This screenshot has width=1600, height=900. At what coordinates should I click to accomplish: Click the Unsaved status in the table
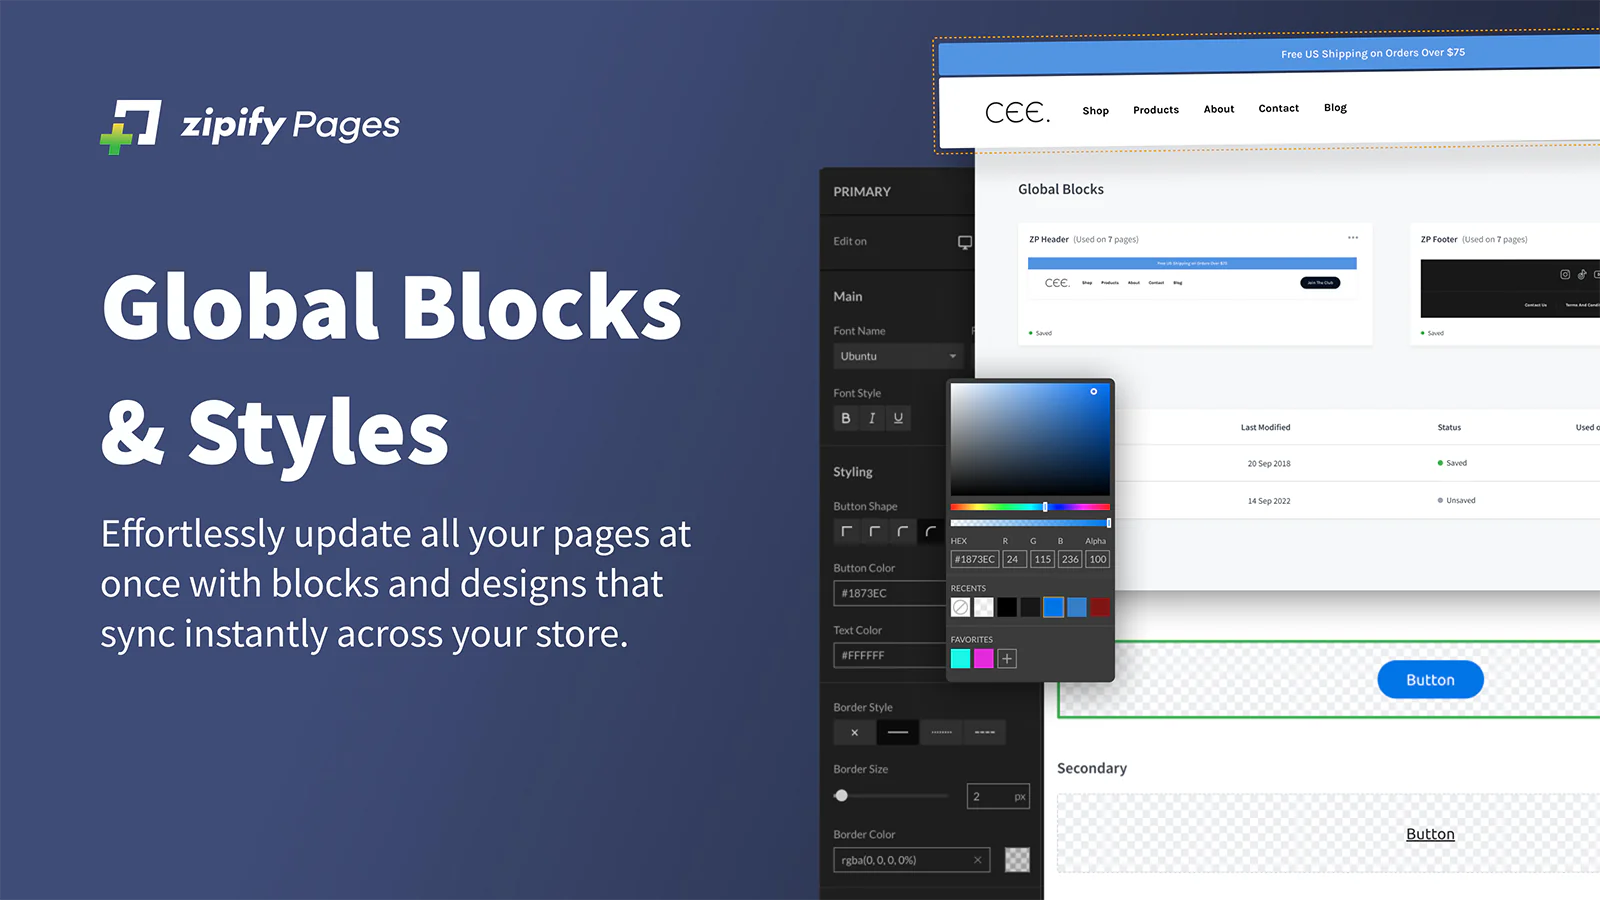1456,500
